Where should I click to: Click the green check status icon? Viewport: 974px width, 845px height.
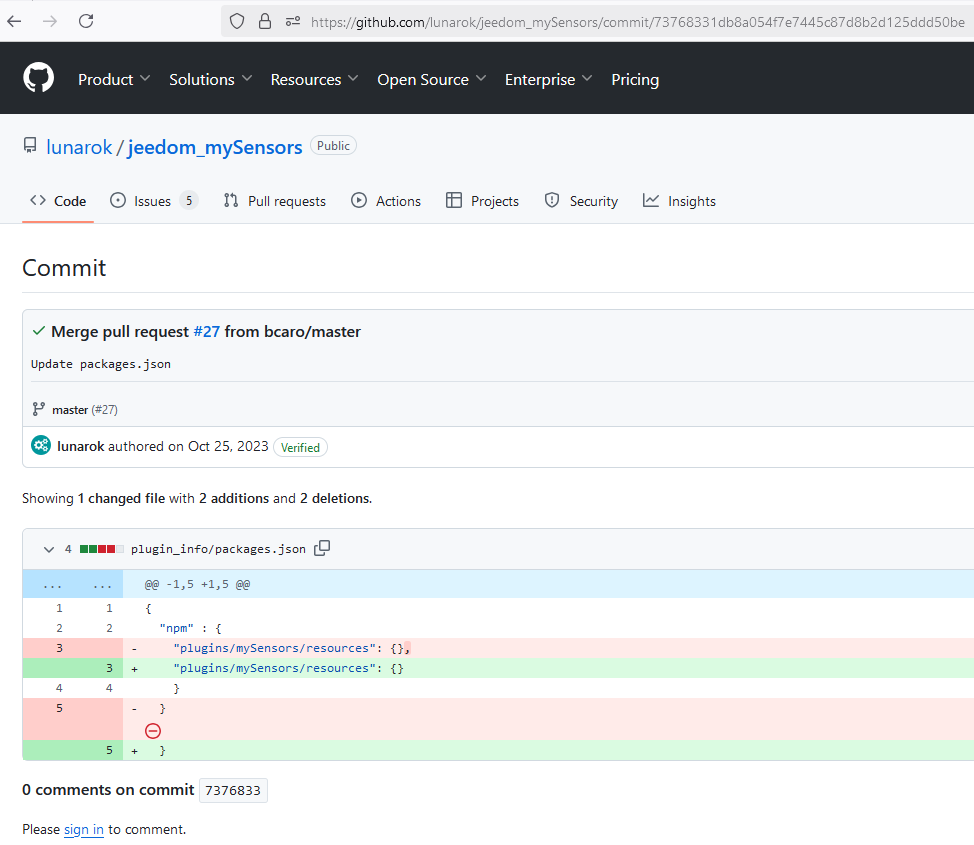[39, 331]
